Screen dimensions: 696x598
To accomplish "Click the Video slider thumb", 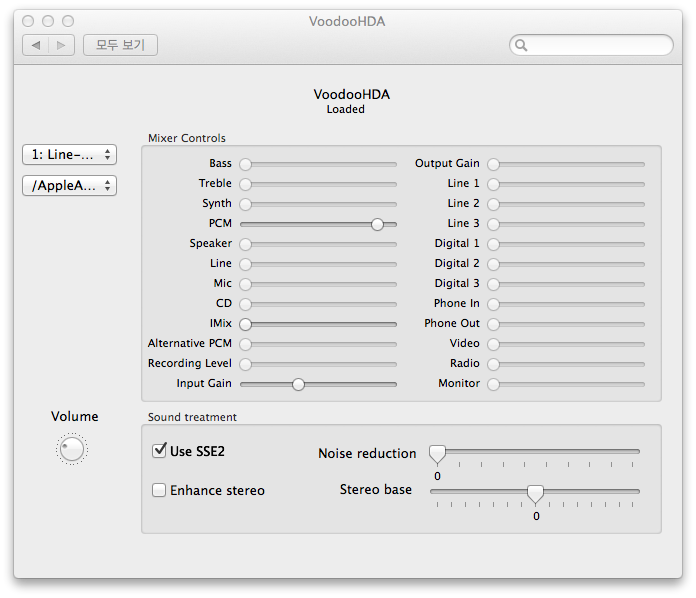I will tap(493, 344).
